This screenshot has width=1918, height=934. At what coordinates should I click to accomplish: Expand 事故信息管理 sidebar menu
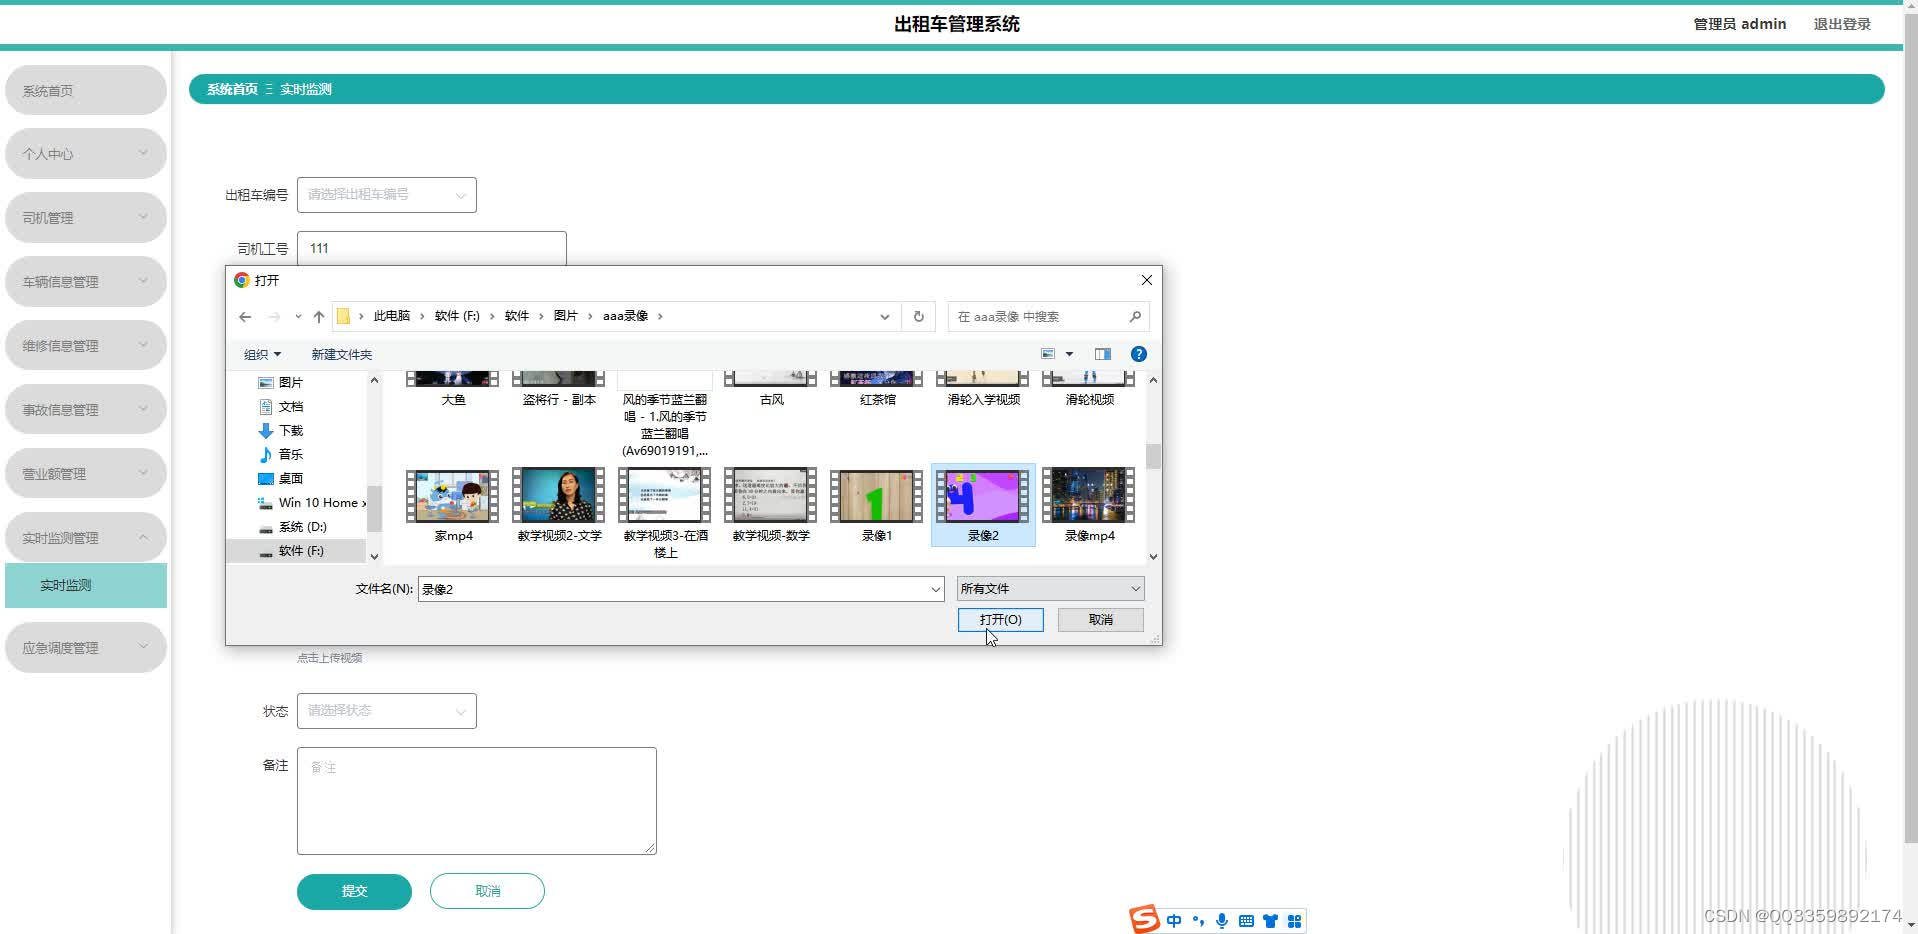click(x=86, y=409)
